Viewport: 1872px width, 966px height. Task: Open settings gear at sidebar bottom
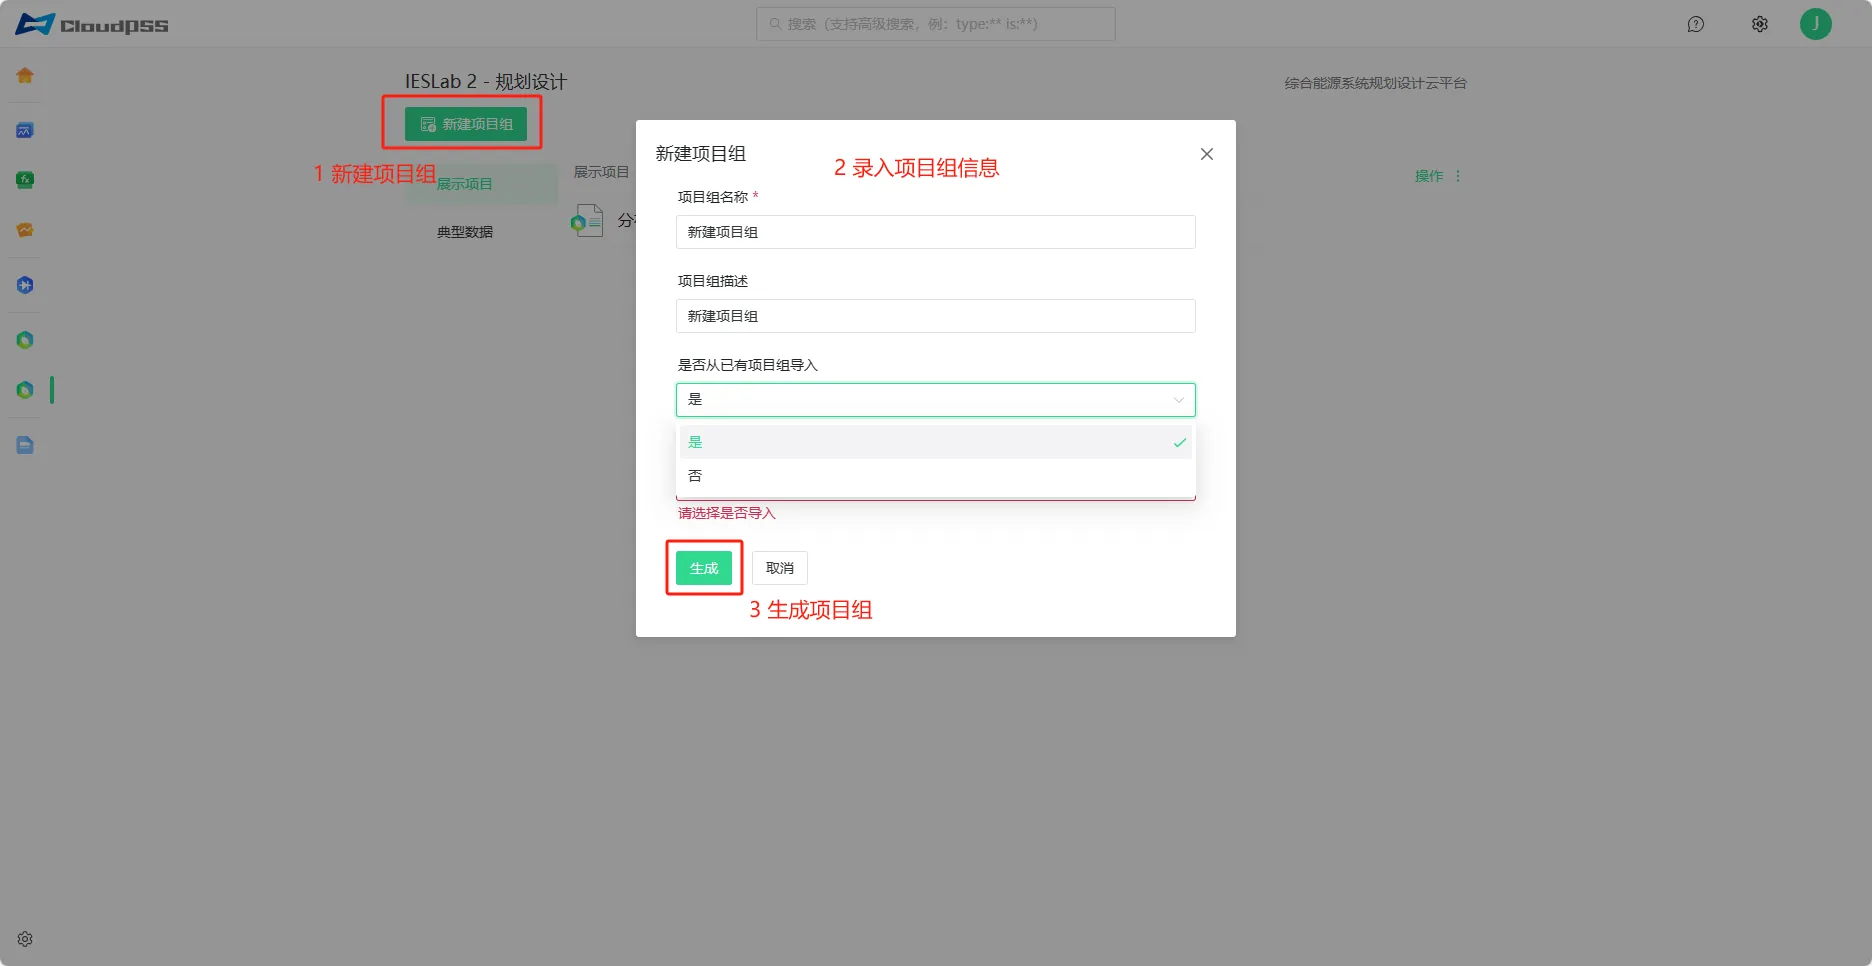point(25,939)
